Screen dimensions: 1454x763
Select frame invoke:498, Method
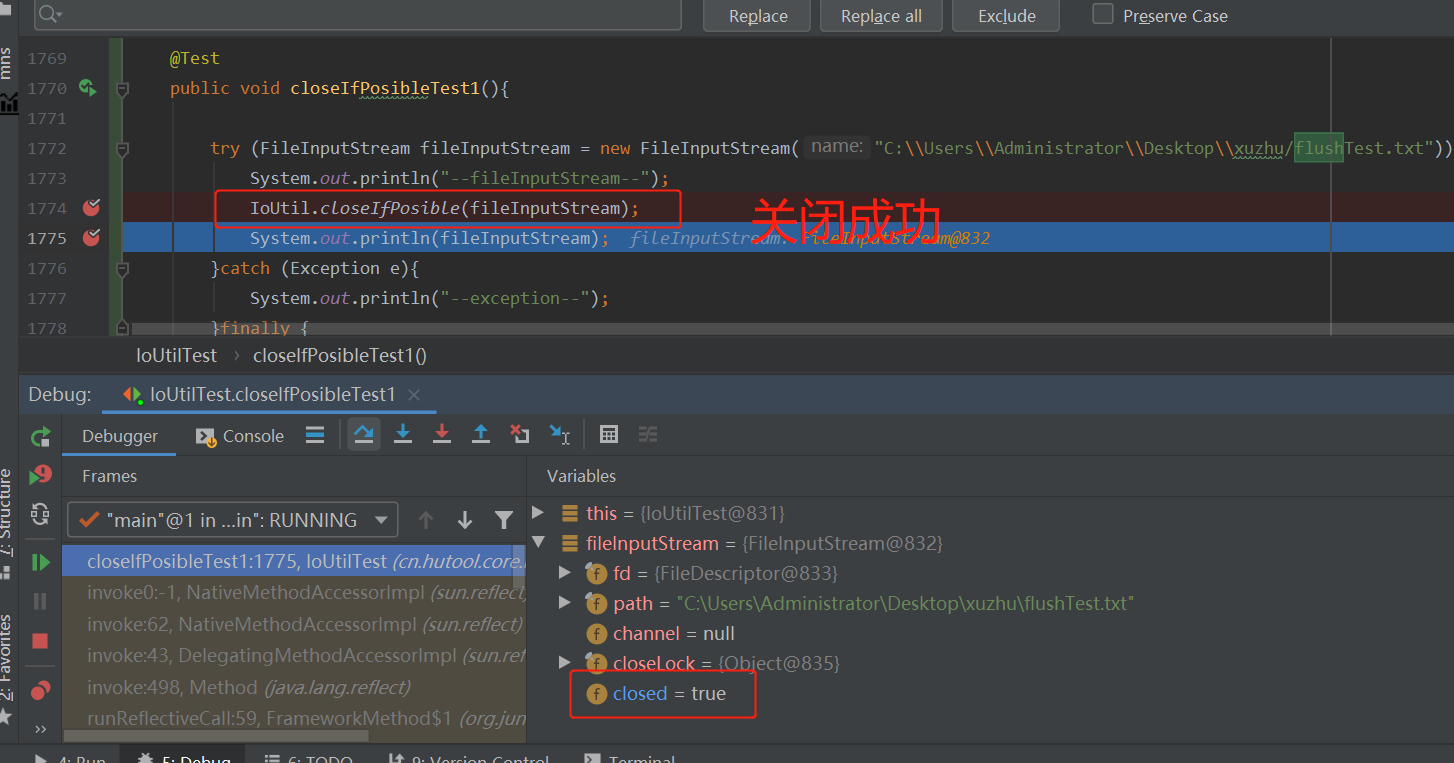click(x=294, y=687)
